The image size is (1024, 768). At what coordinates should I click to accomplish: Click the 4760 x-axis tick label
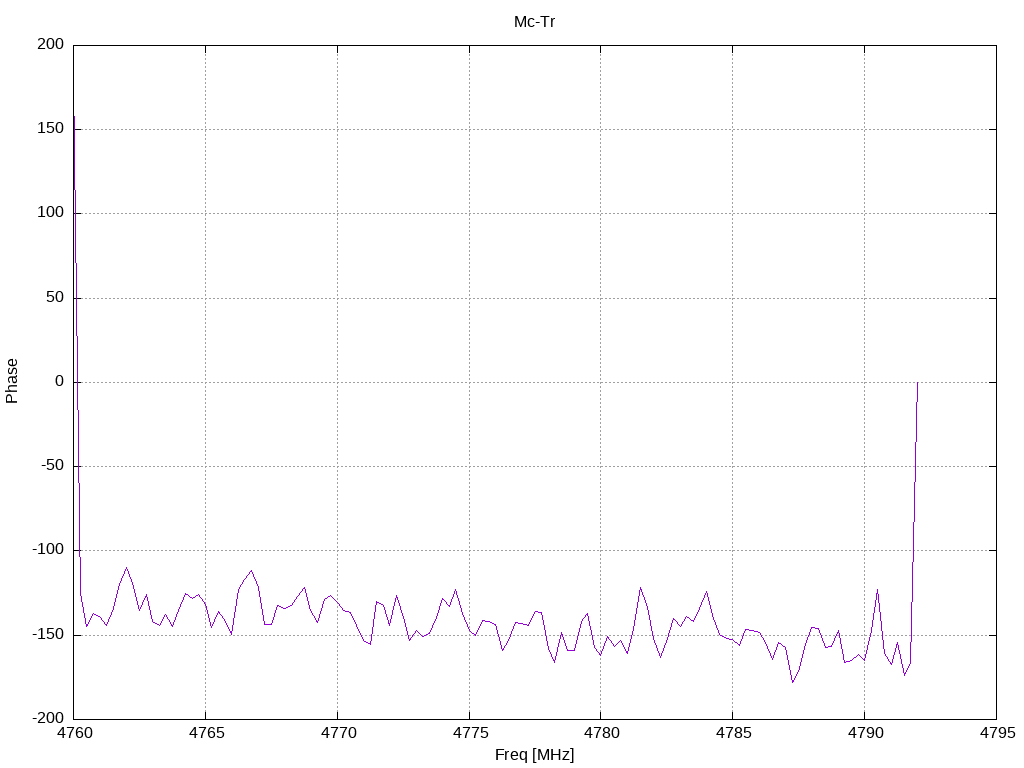[x=74, y=733]
